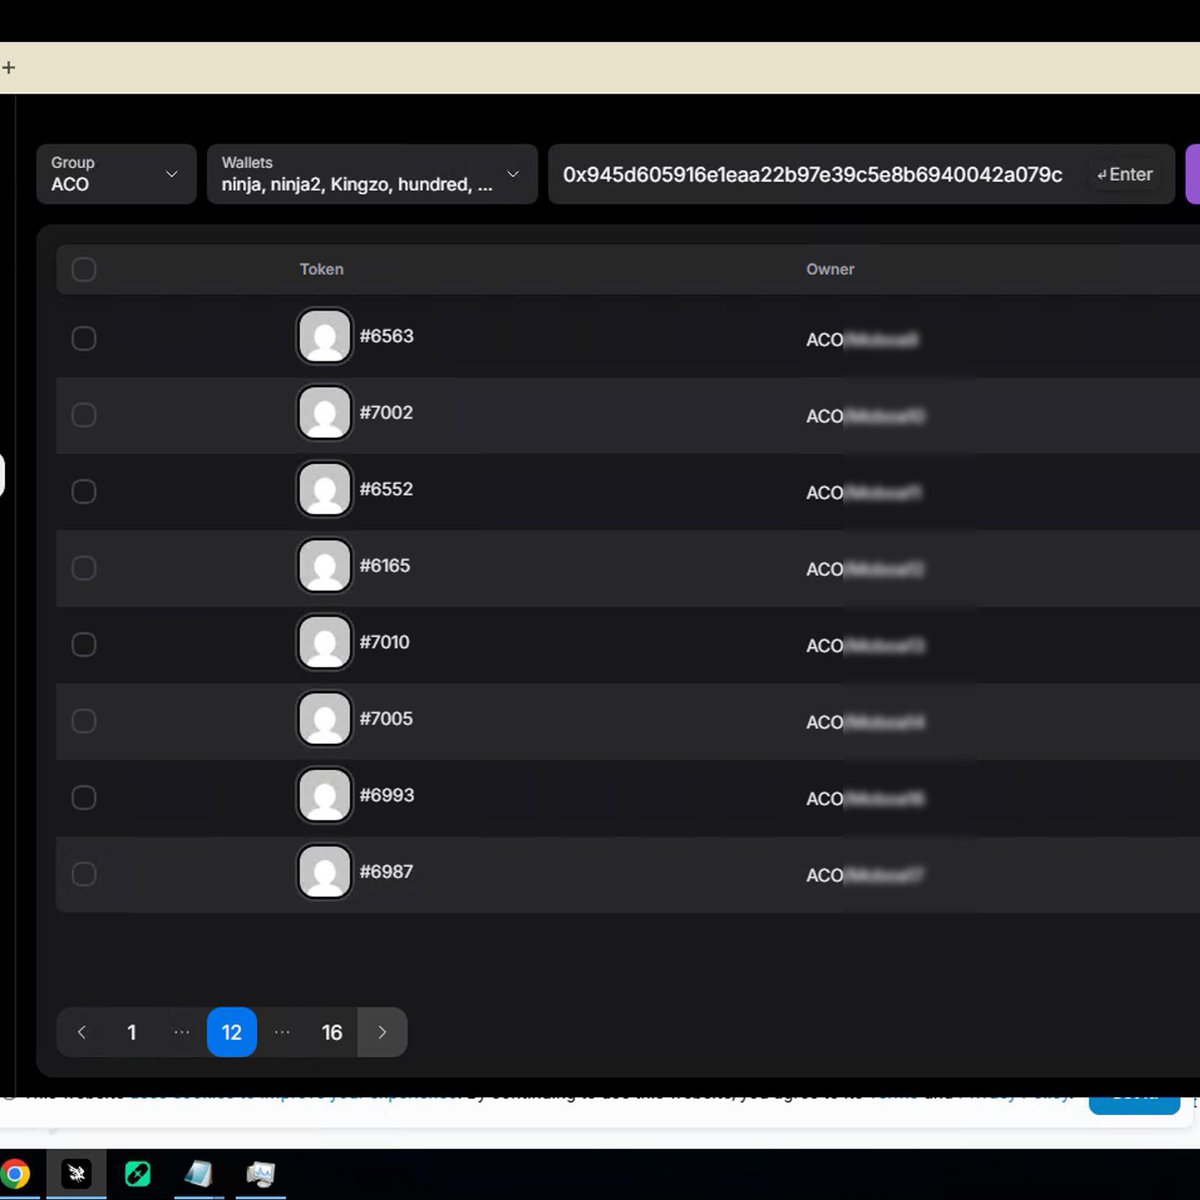Image resolution: width=1200 pixels, height=1200 pixels.
Task: Open Chrome from the taskbar
Action: [14, 1174]
